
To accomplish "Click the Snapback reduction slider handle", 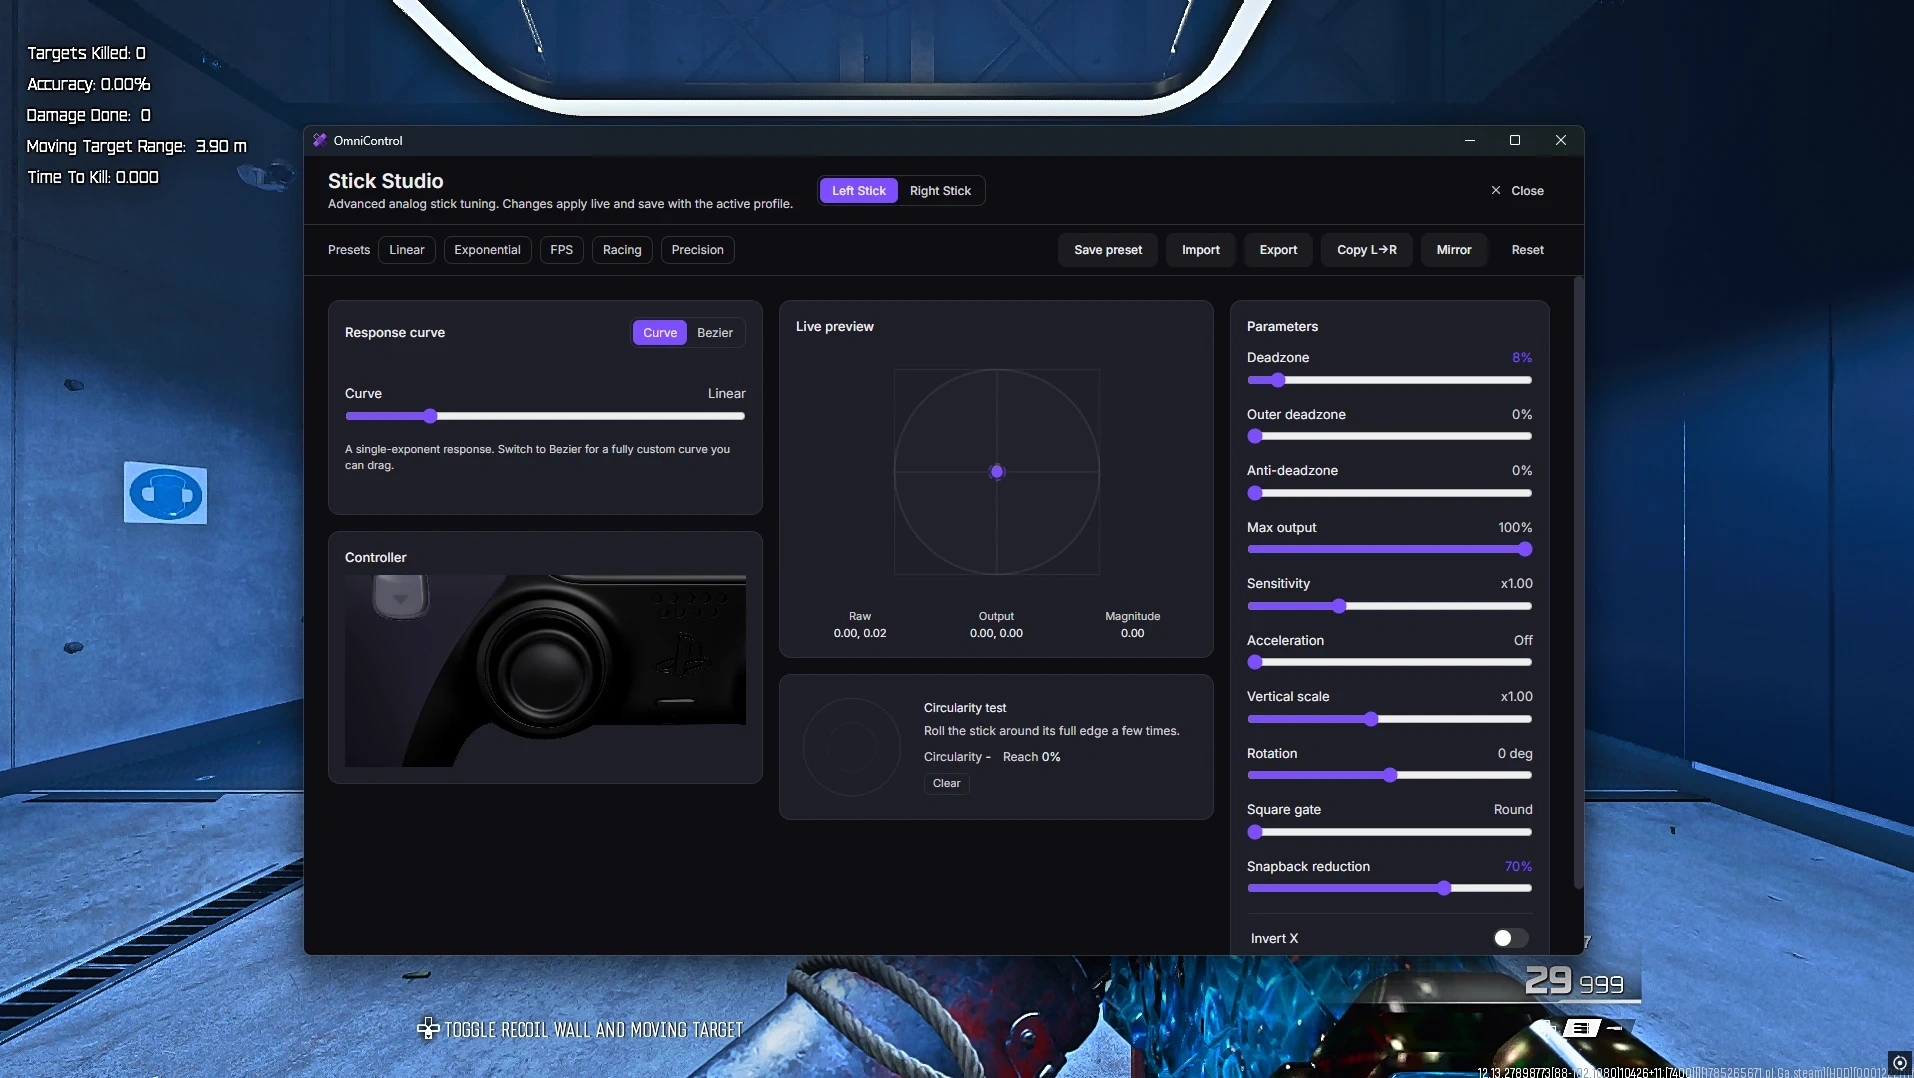I will click(x=1444, y=888).
